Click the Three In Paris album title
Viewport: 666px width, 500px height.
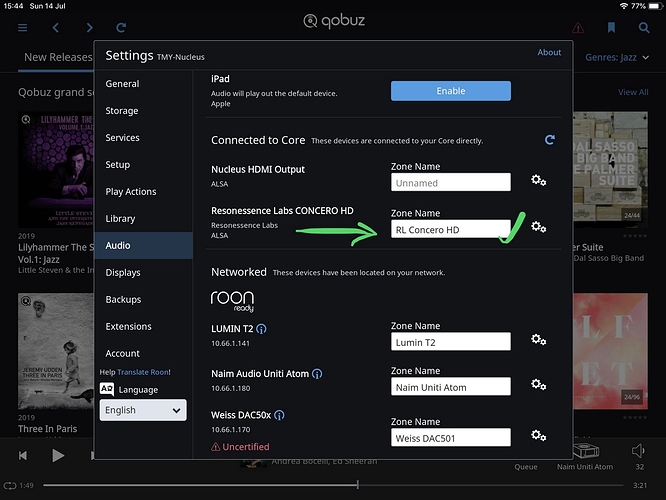(48, 429)
